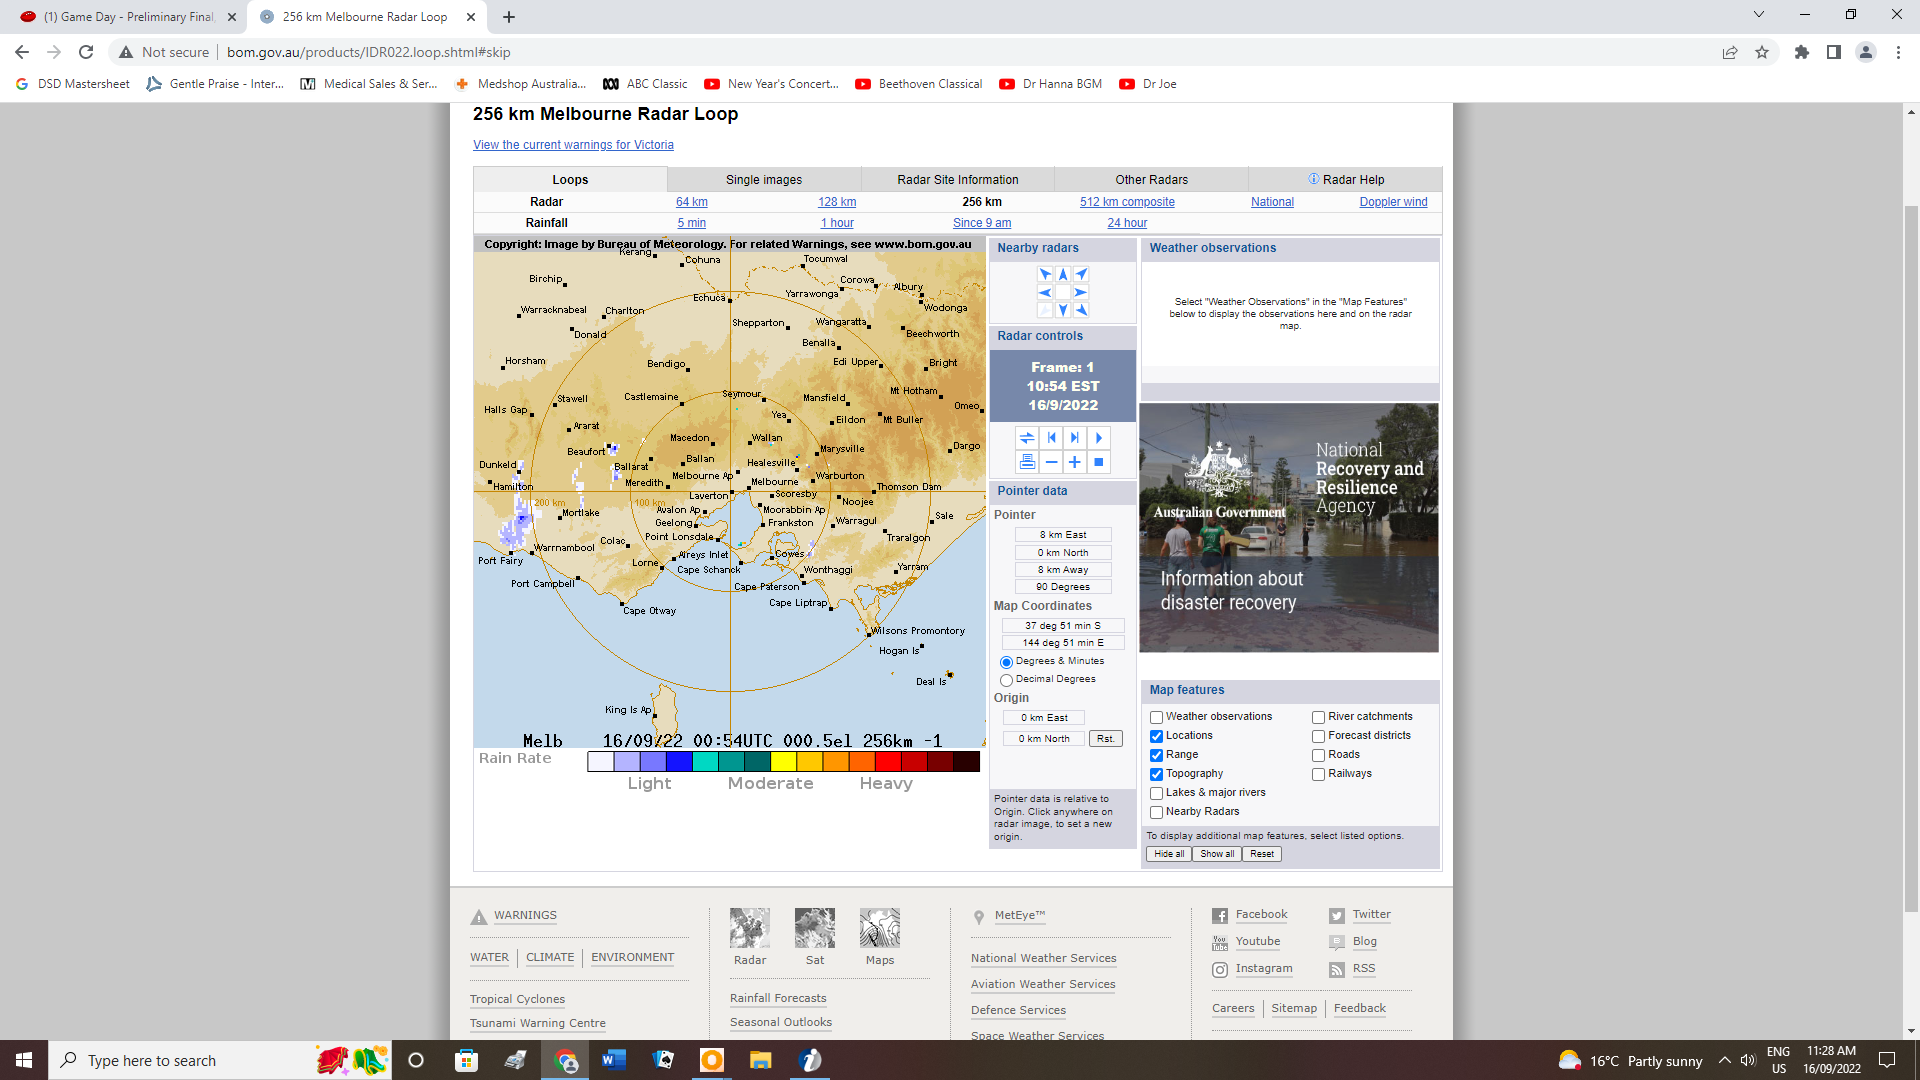The image size is (1920, 1080).
Task: Select the south-east nearby radar arrow
Action: tap(1081, 310)
